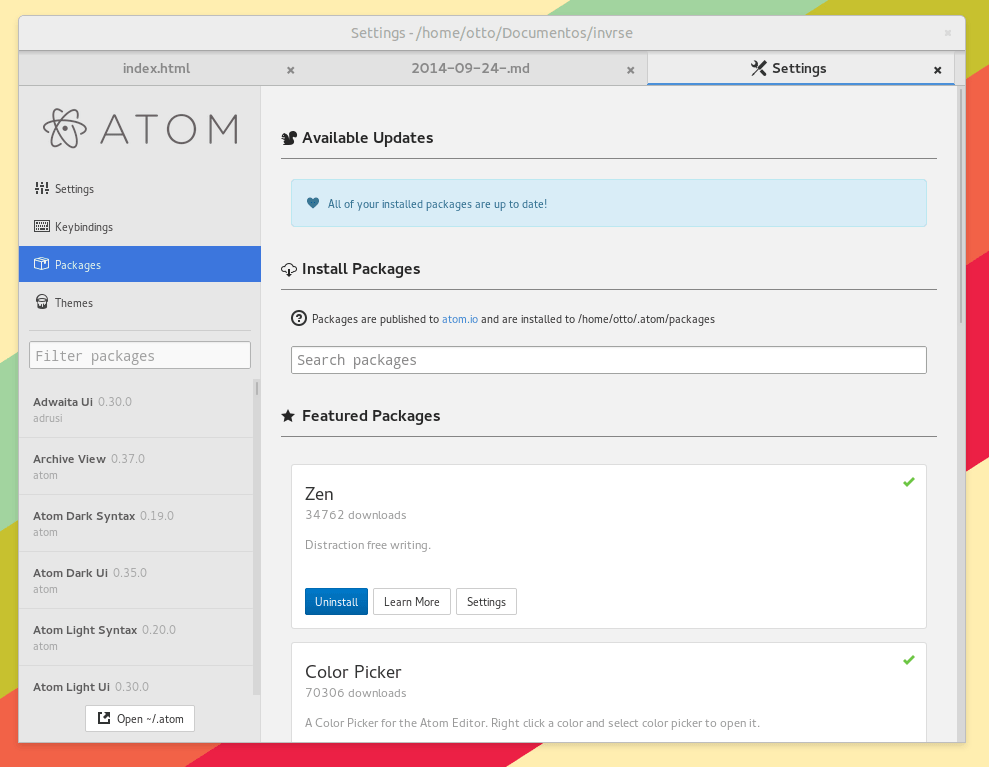Click the Zen package title
The width and height of the screenshot is (989, 767).
tap(319, 494)
